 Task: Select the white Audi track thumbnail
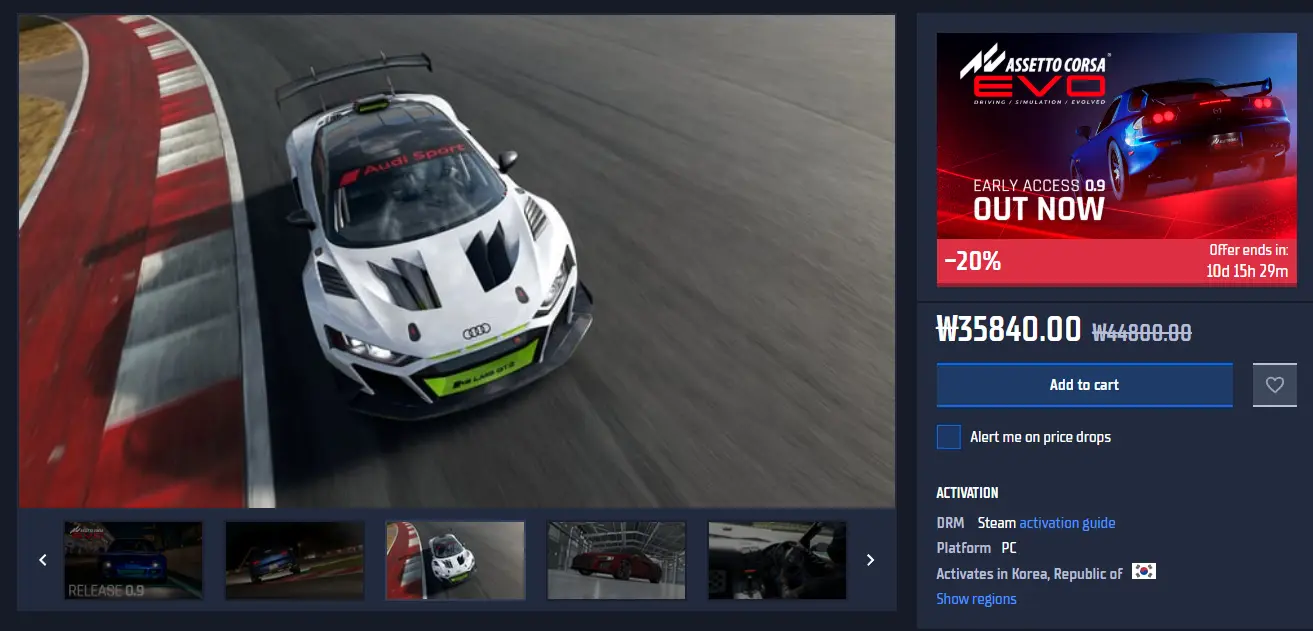456,560
